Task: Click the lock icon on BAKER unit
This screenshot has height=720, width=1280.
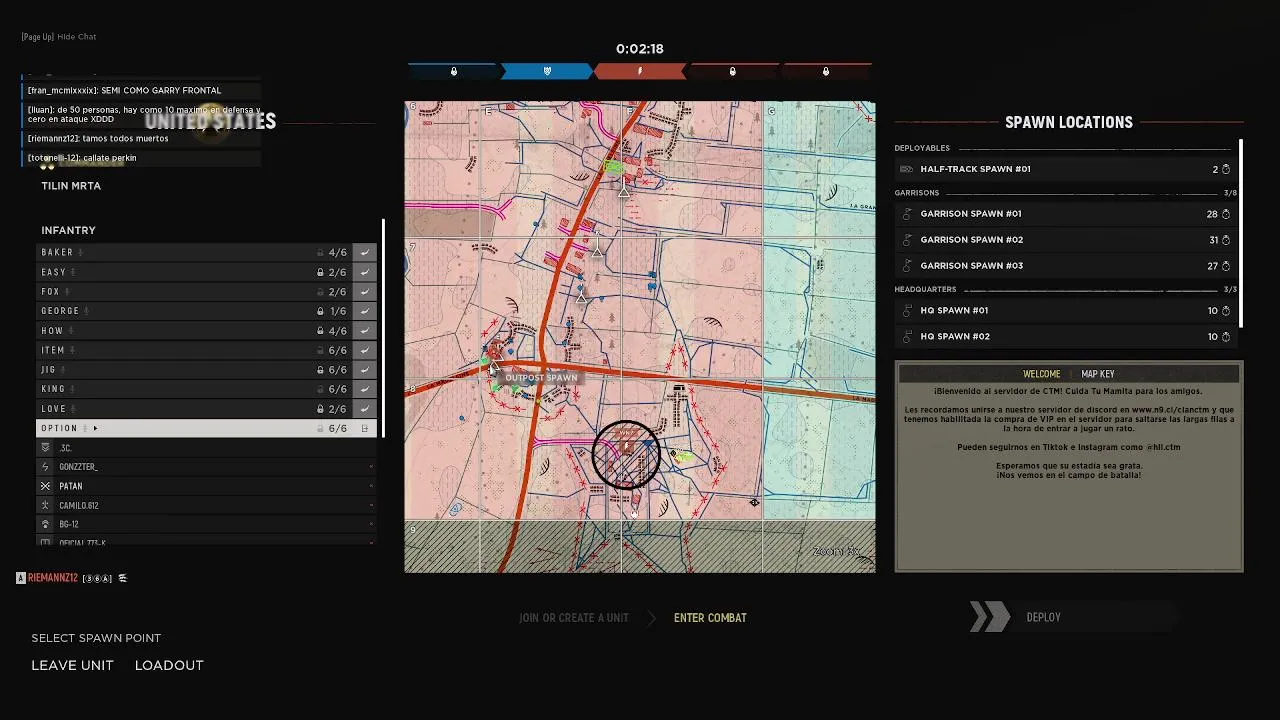Action: [320, 253]
